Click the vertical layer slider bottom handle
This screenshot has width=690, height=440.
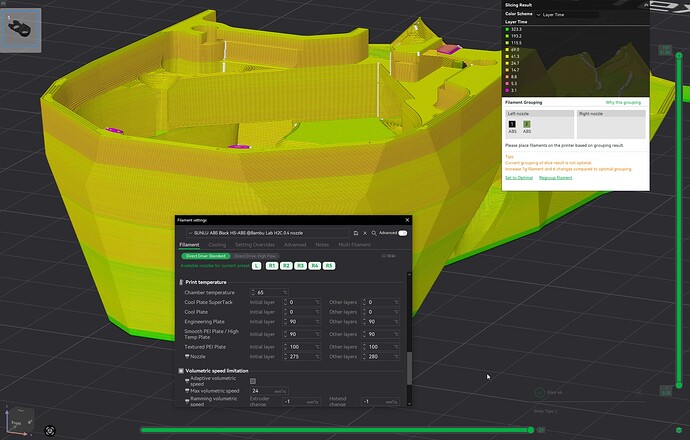(x=679, y=385)
